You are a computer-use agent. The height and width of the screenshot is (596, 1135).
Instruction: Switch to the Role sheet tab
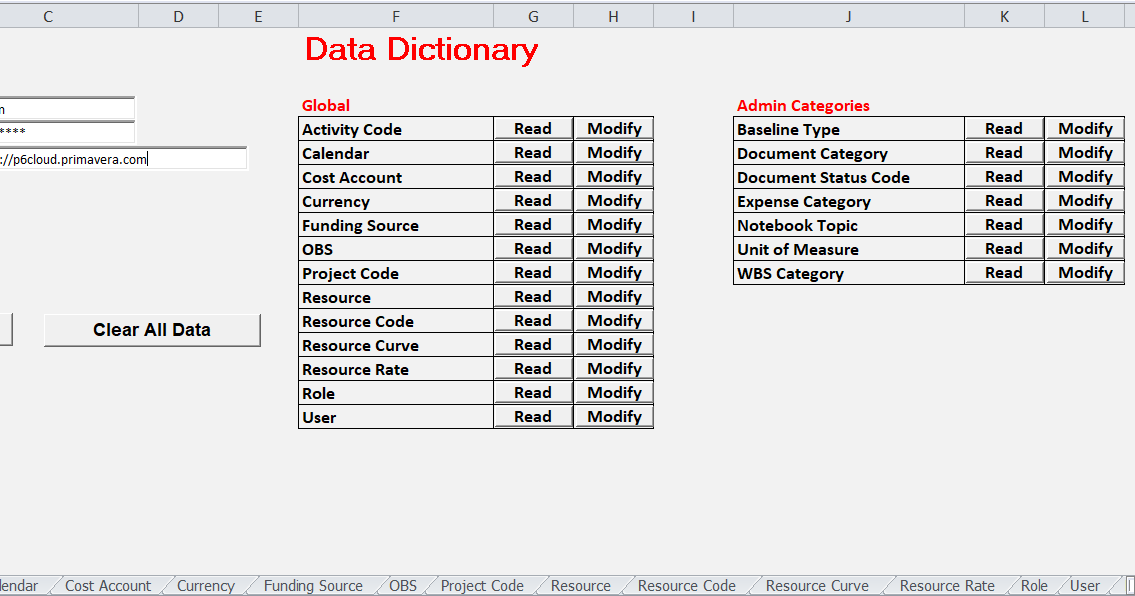[x=1034, y=585]
